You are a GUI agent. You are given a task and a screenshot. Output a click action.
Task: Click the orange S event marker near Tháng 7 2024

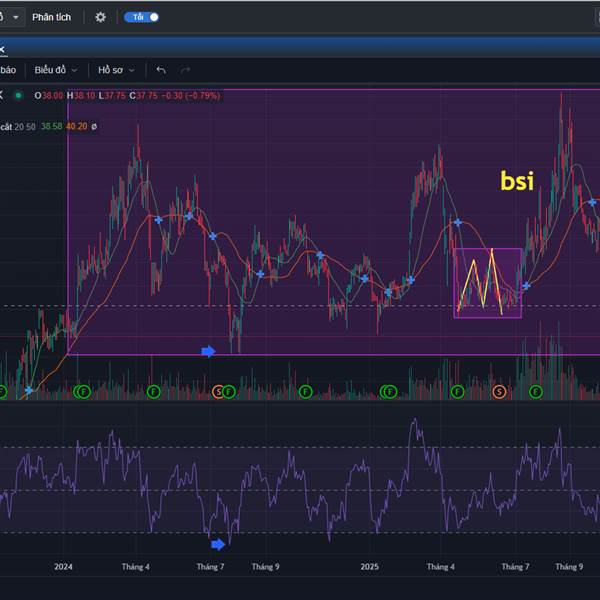click(x=218, y=392)
